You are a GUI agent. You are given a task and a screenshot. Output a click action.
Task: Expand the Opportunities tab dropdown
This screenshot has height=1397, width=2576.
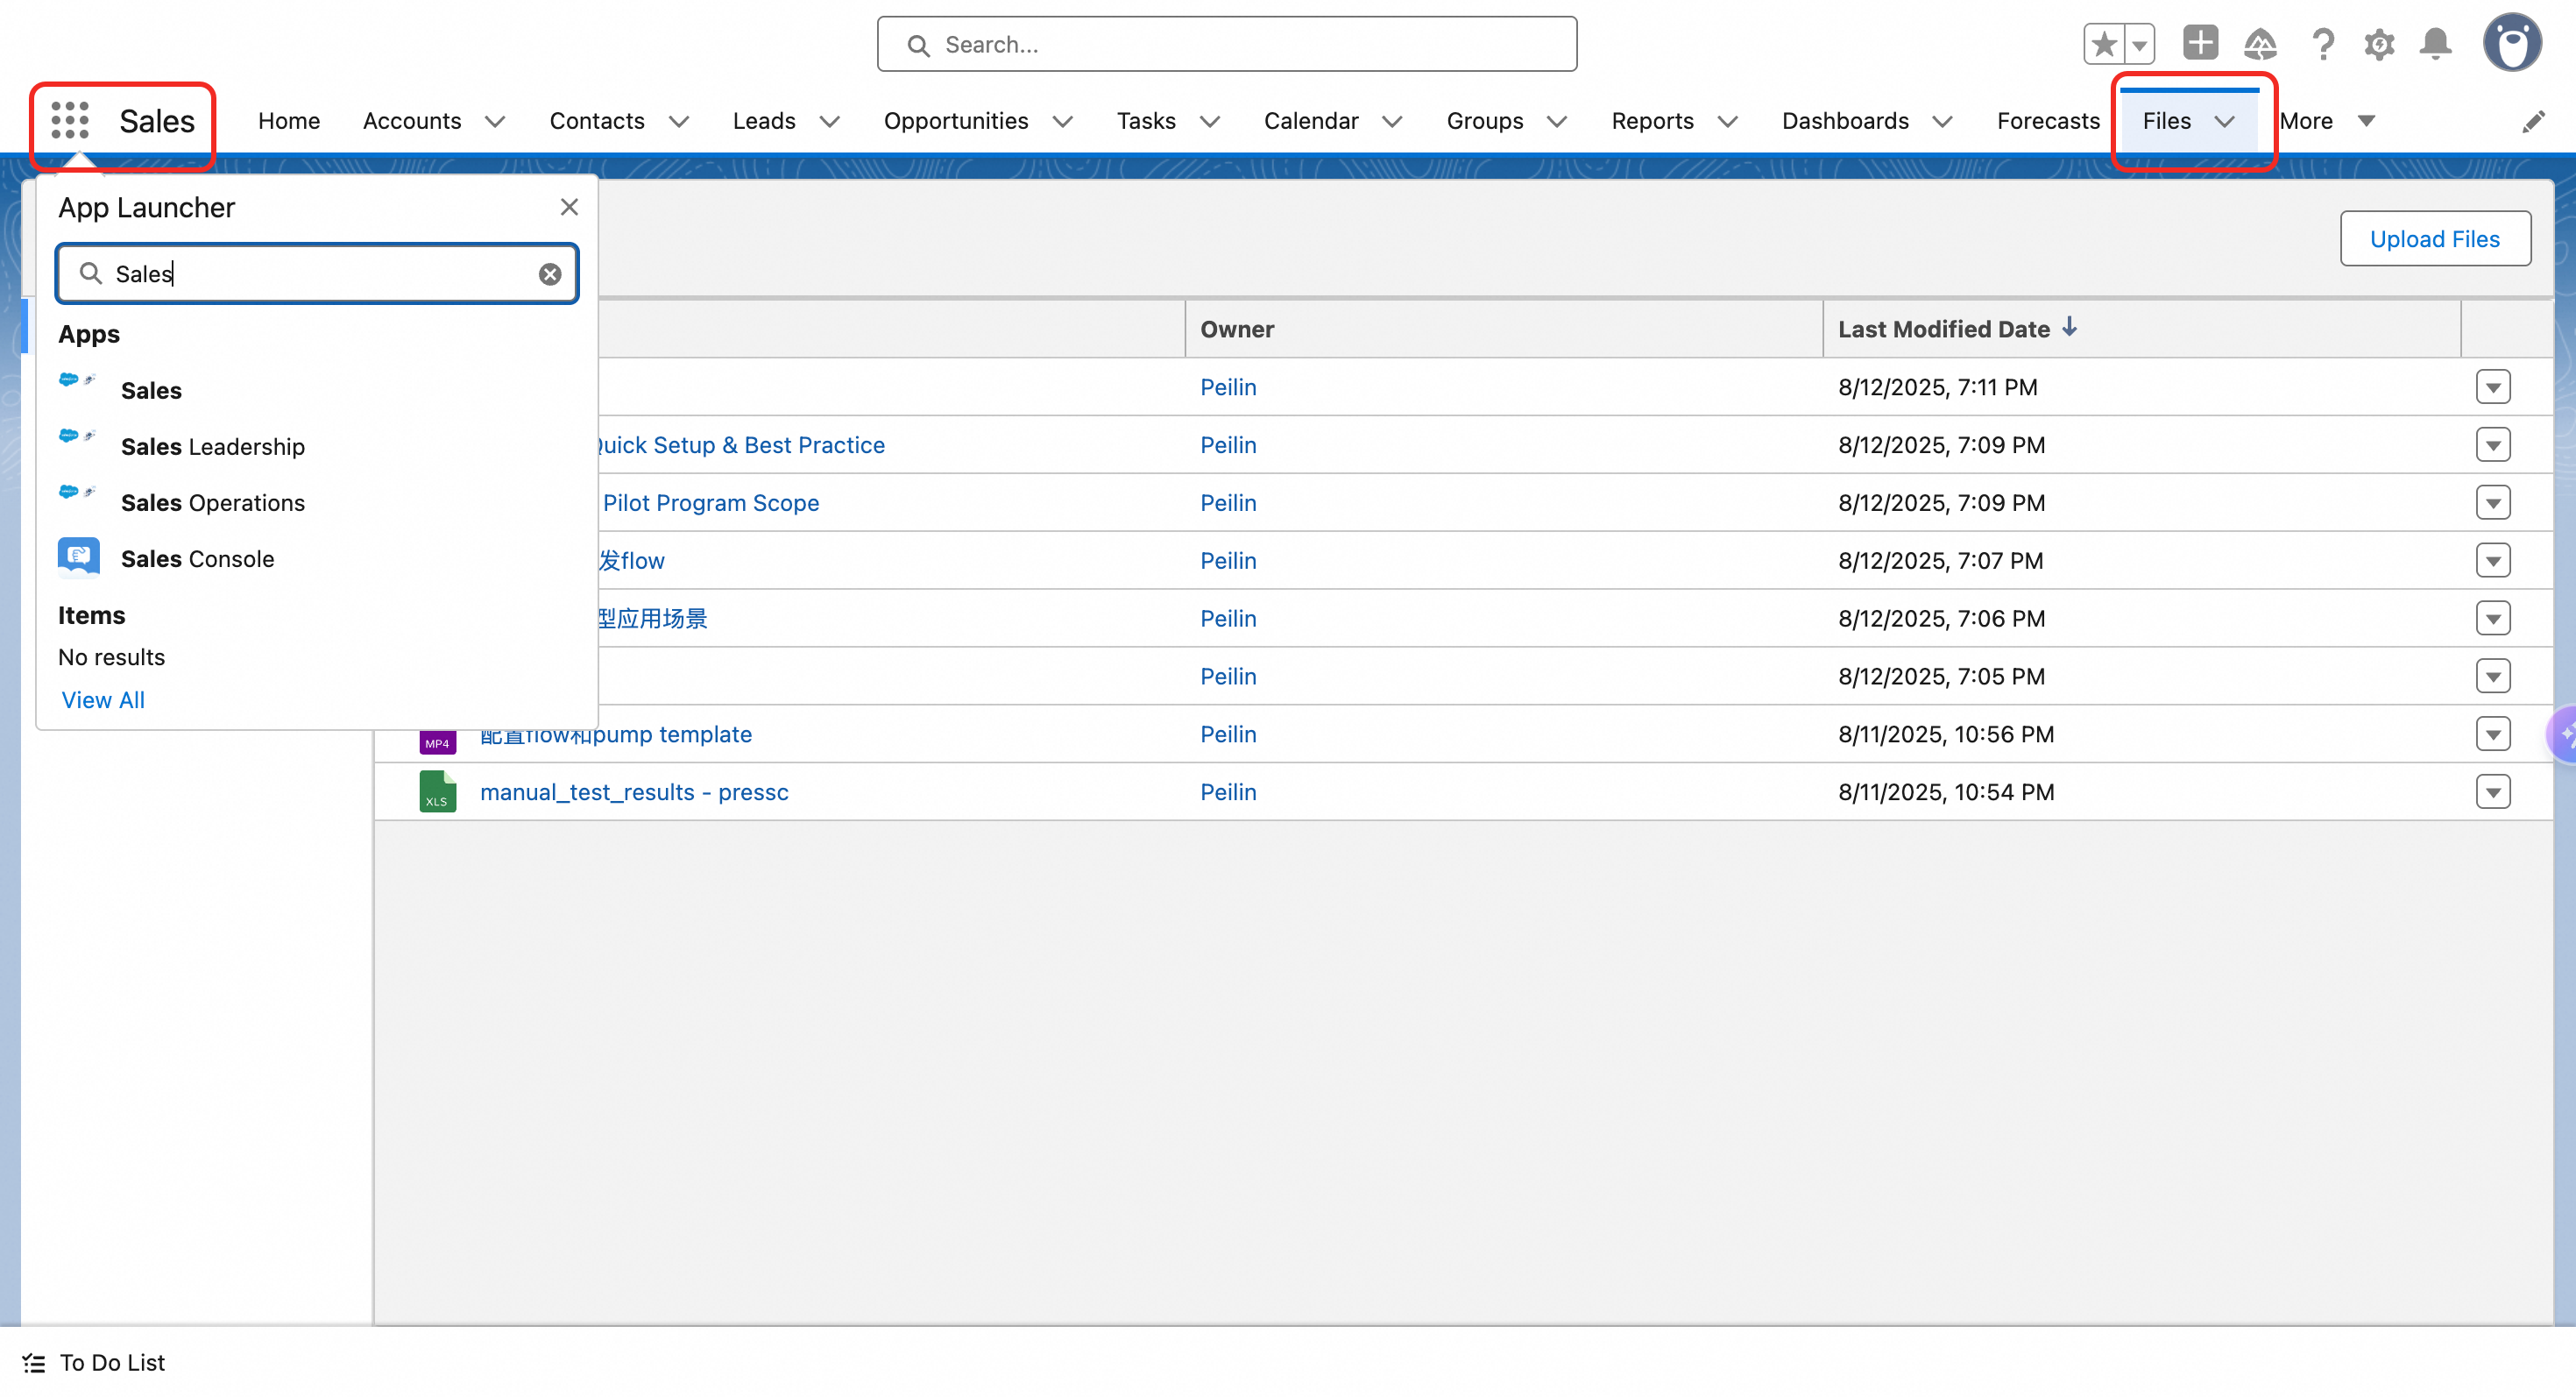1063,122
